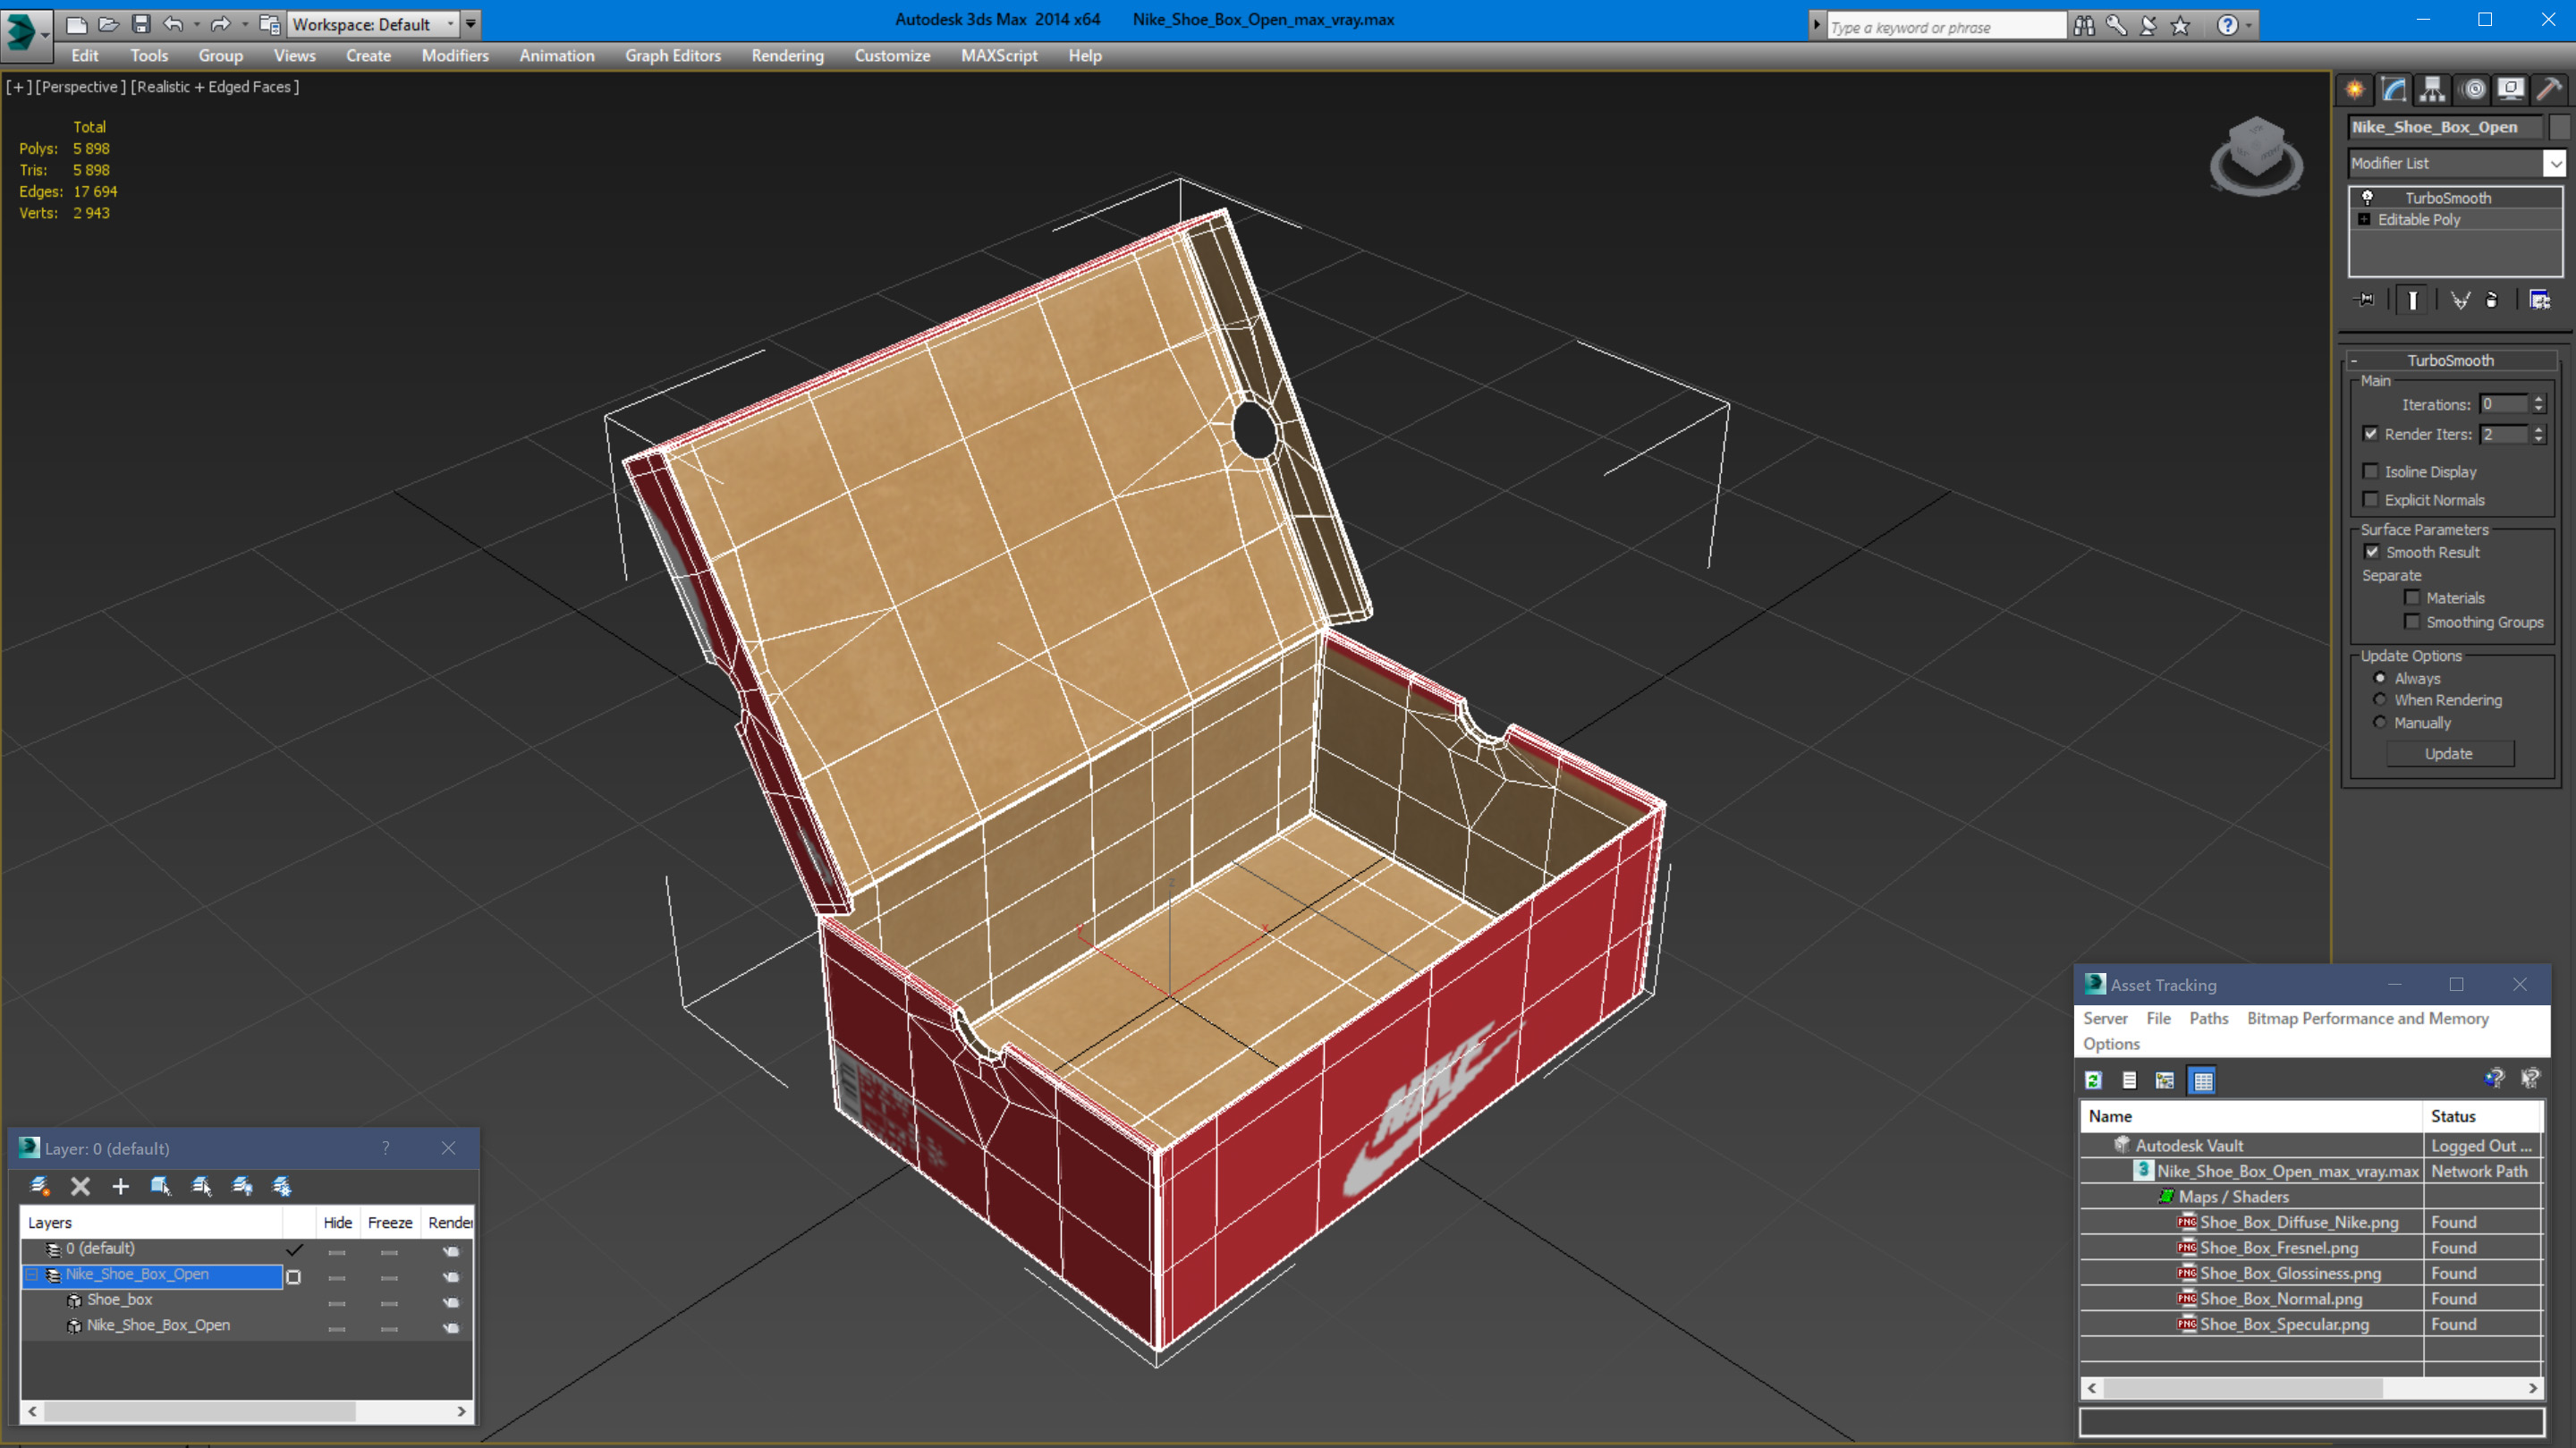Collapse the Nike_Shoe_Box_Open layer tree

(31, 1275)
